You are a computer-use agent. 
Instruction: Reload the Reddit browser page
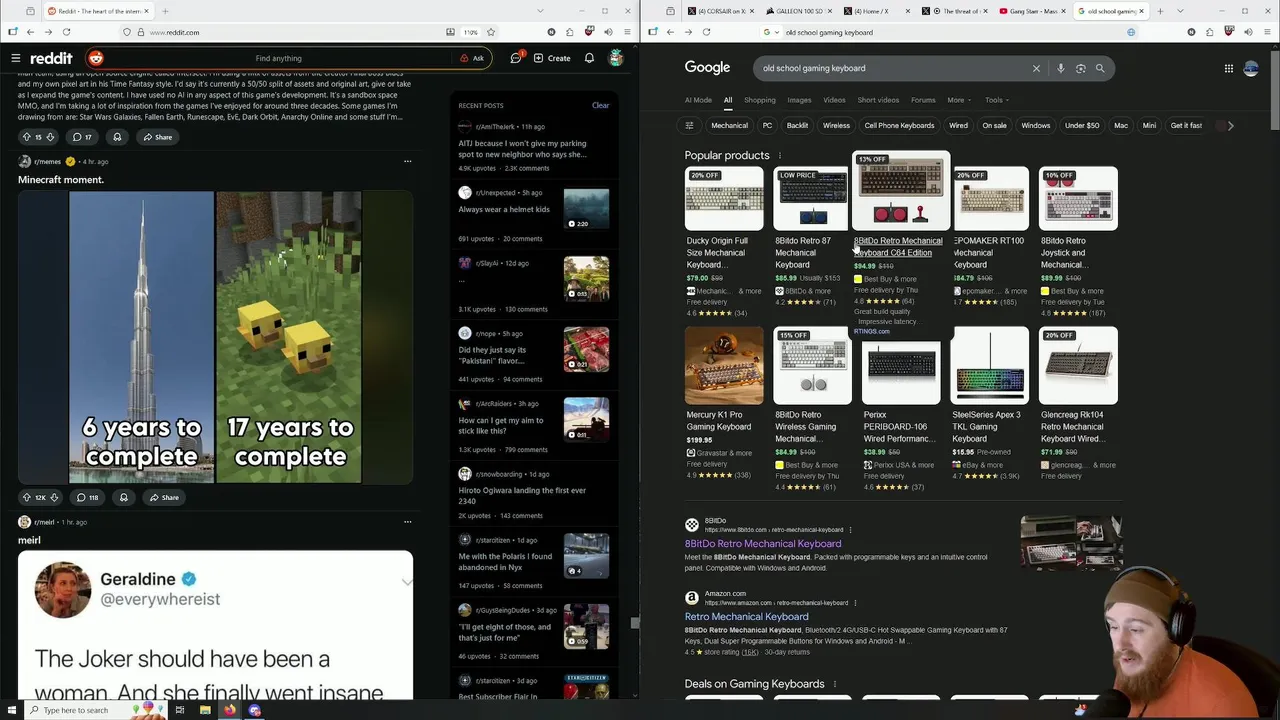pyautogui.click(x=66, y=32)
